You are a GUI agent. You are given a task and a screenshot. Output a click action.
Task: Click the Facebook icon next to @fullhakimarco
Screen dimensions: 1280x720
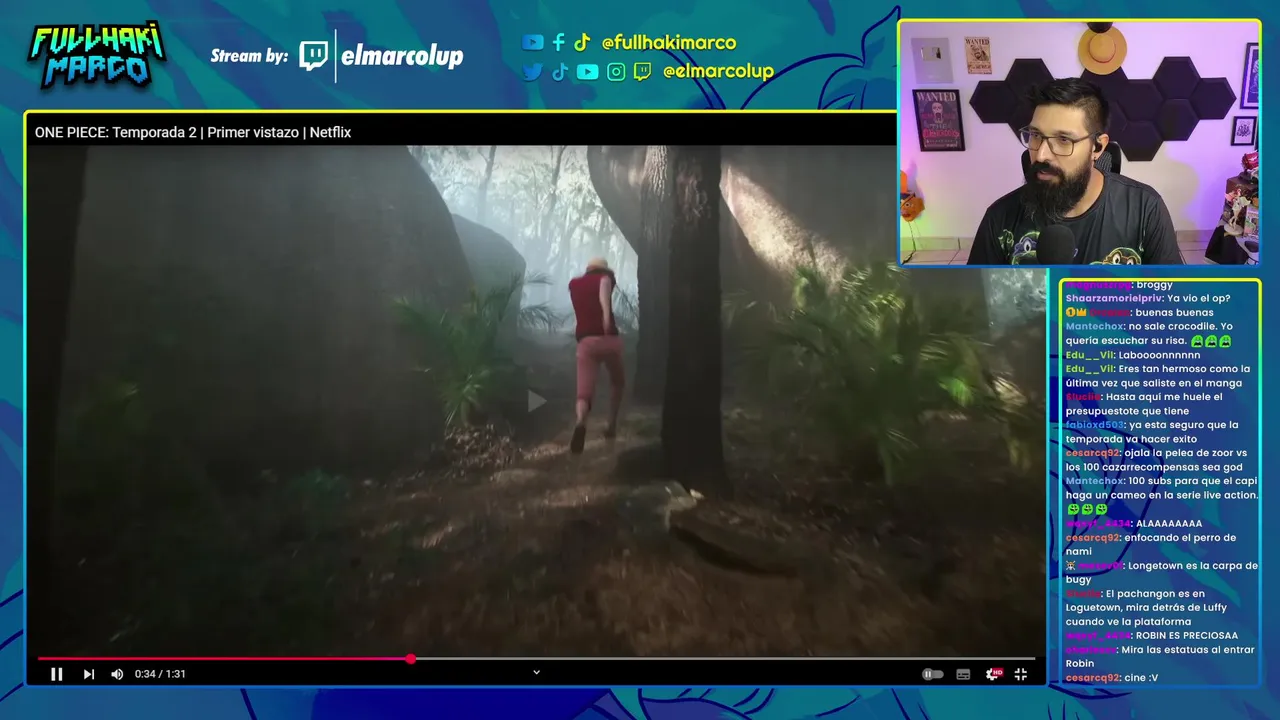[559, 42]
